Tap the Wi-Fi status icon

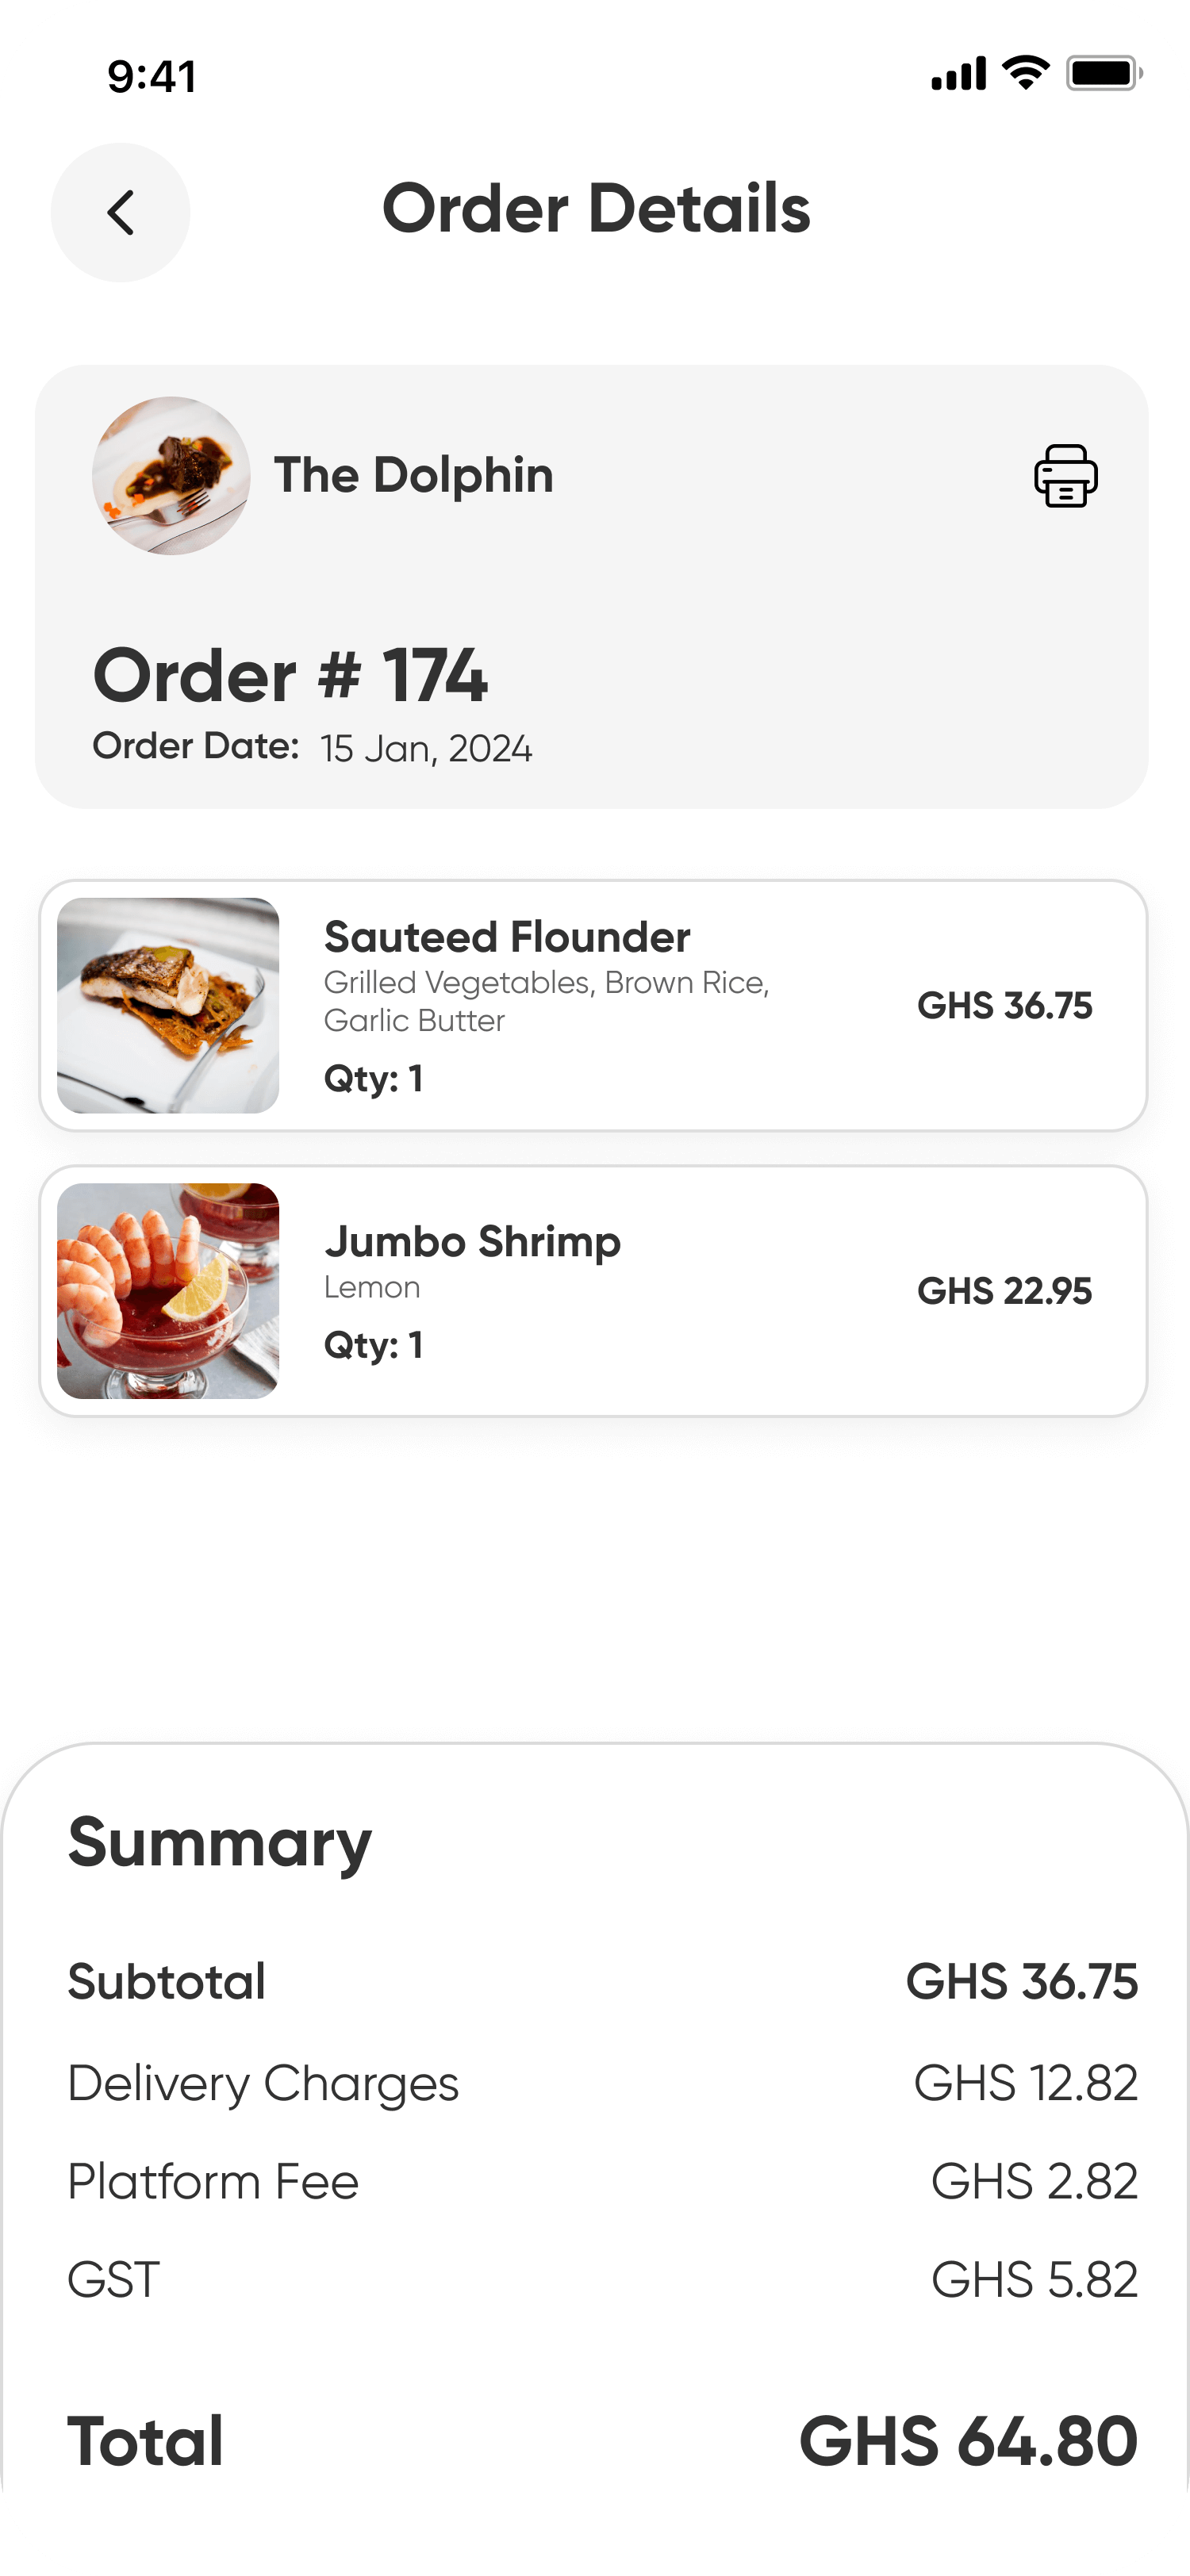coord(1025,73)
